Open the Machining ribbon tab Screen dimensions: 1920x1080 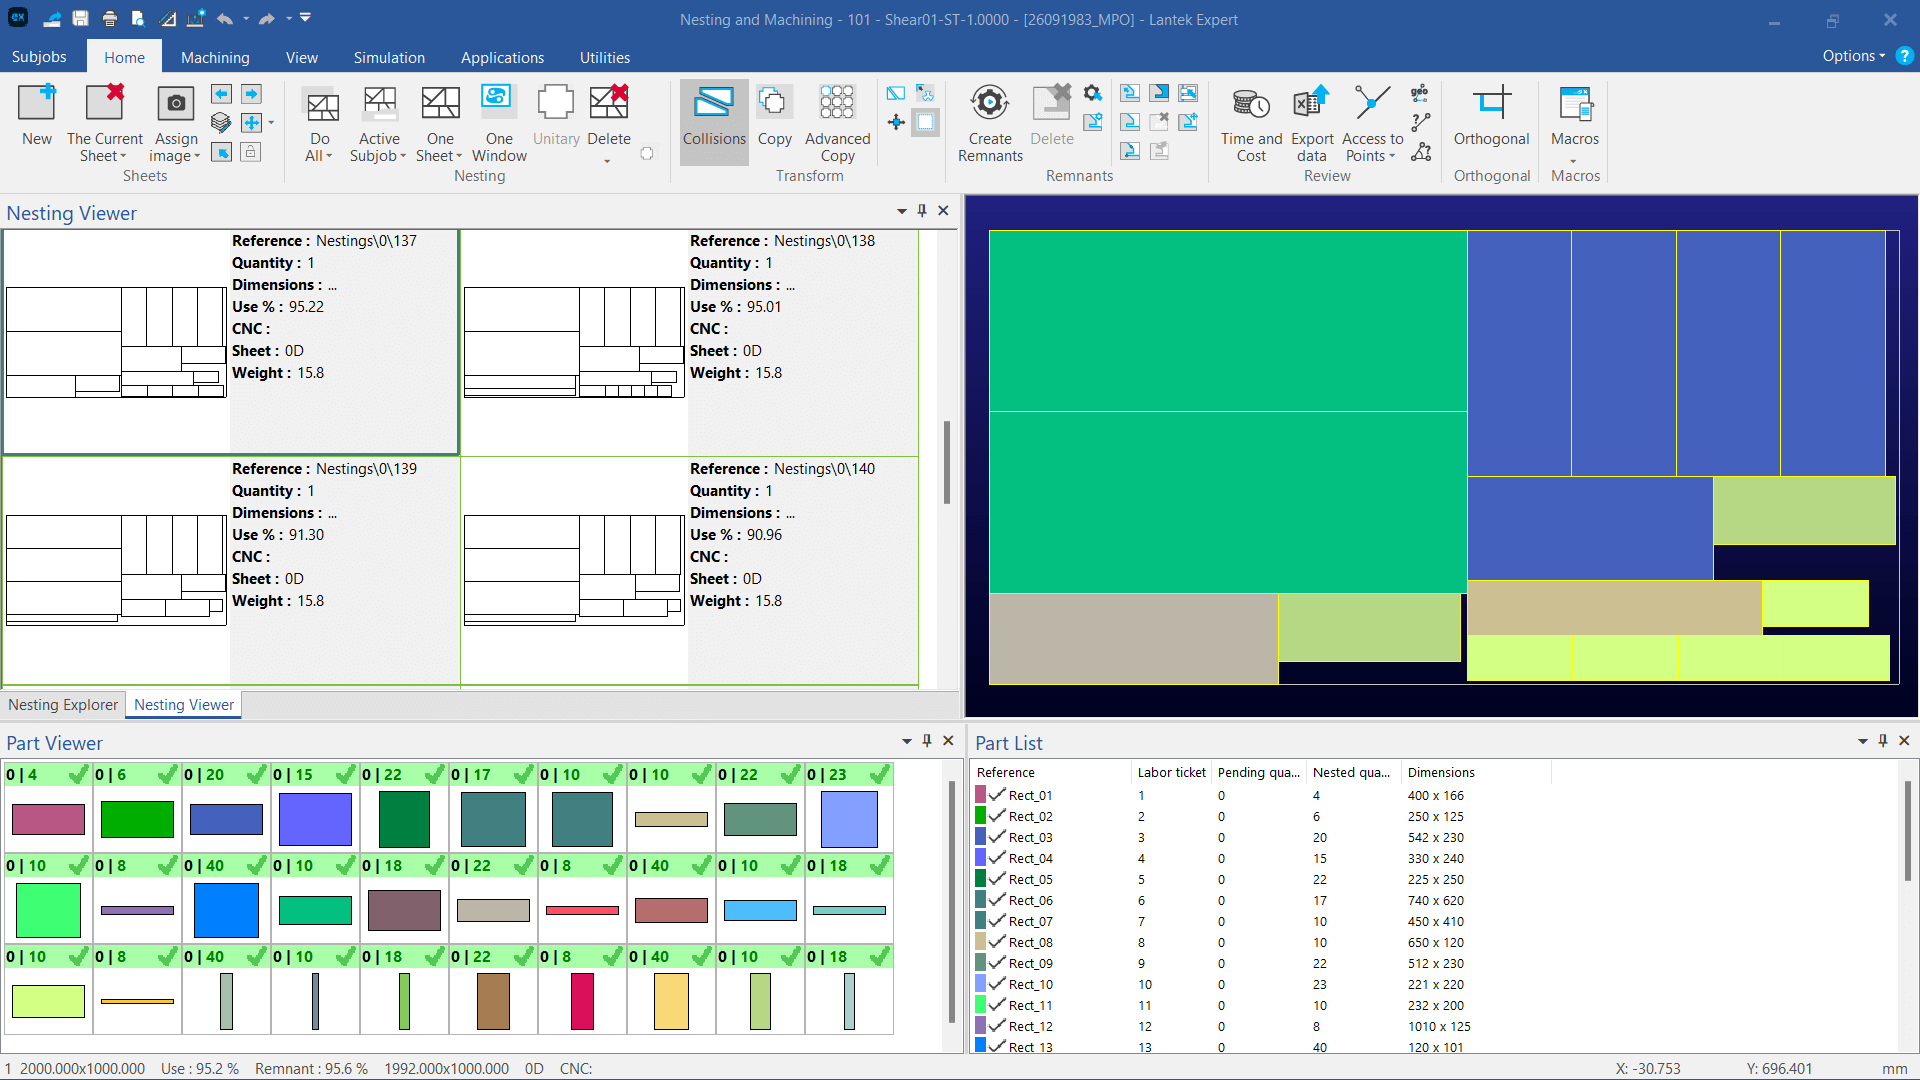point(215,57)
